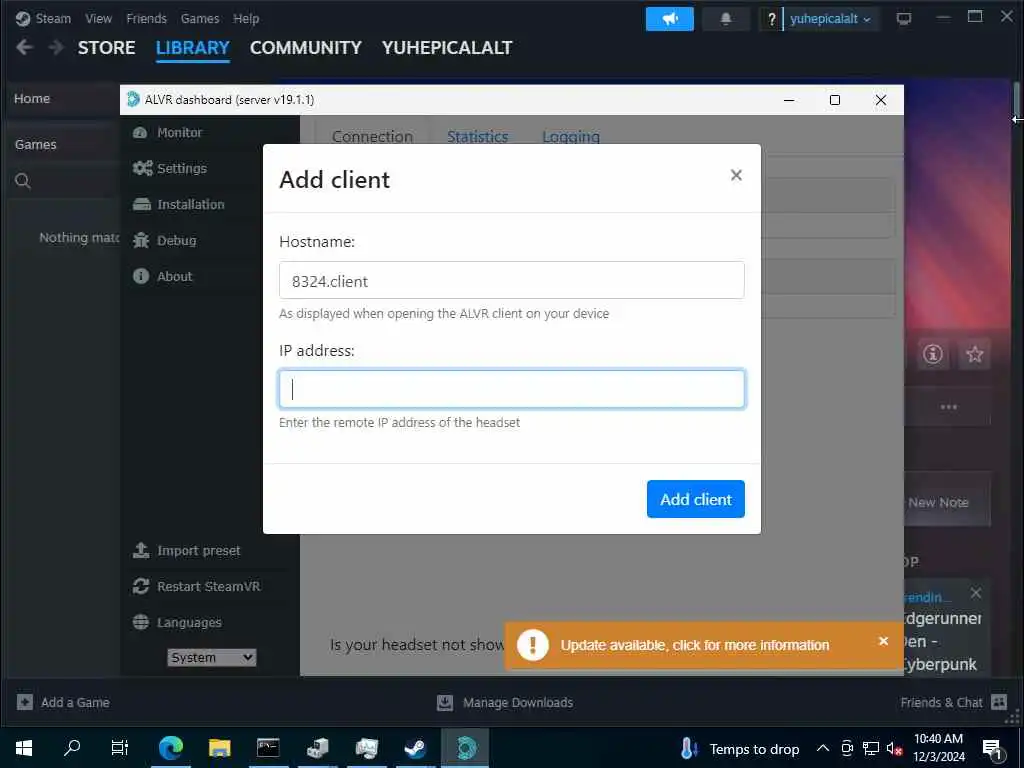Click the Steam question mark icon
Image resolution: width=1024 pixels, height=768 pixels.
pos(771,19)
